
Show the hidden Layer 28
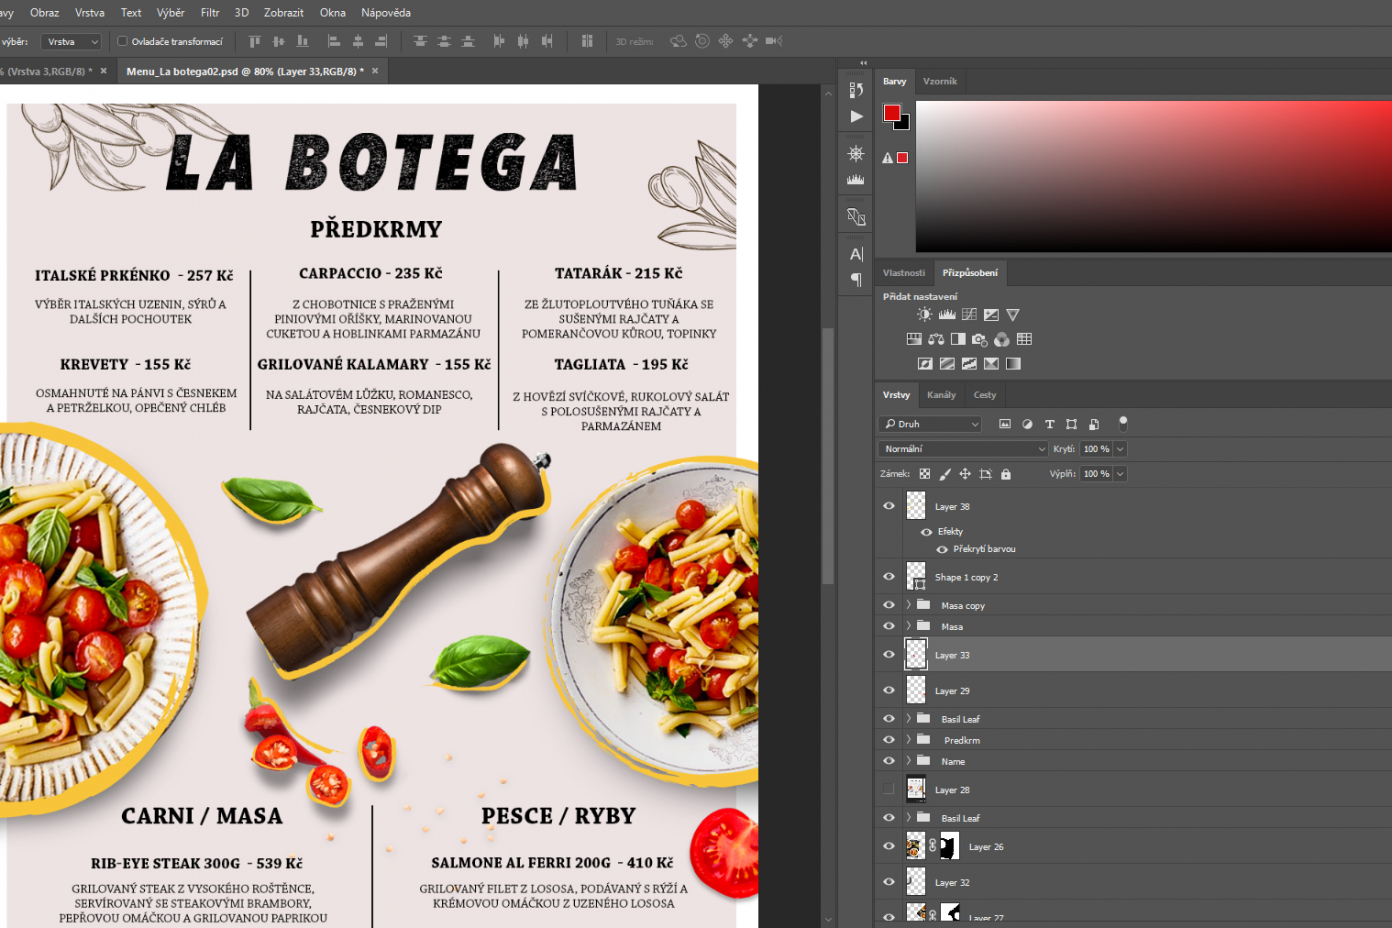pyautogui.click(x=888, y=790)
